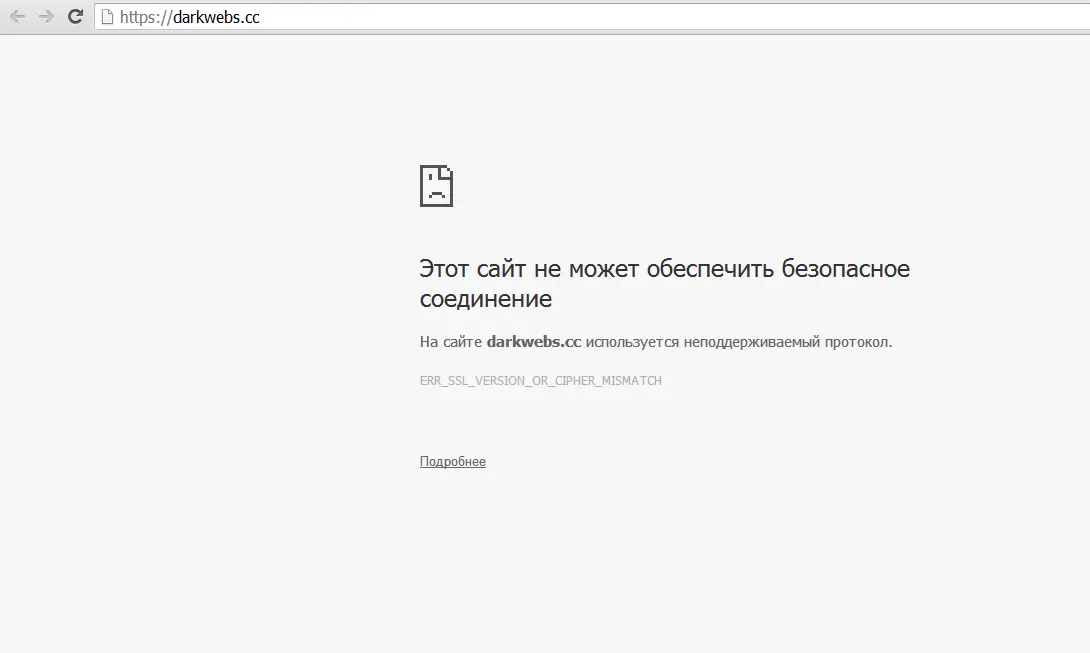Open site info via the page icon in address bar

(107, 17)
